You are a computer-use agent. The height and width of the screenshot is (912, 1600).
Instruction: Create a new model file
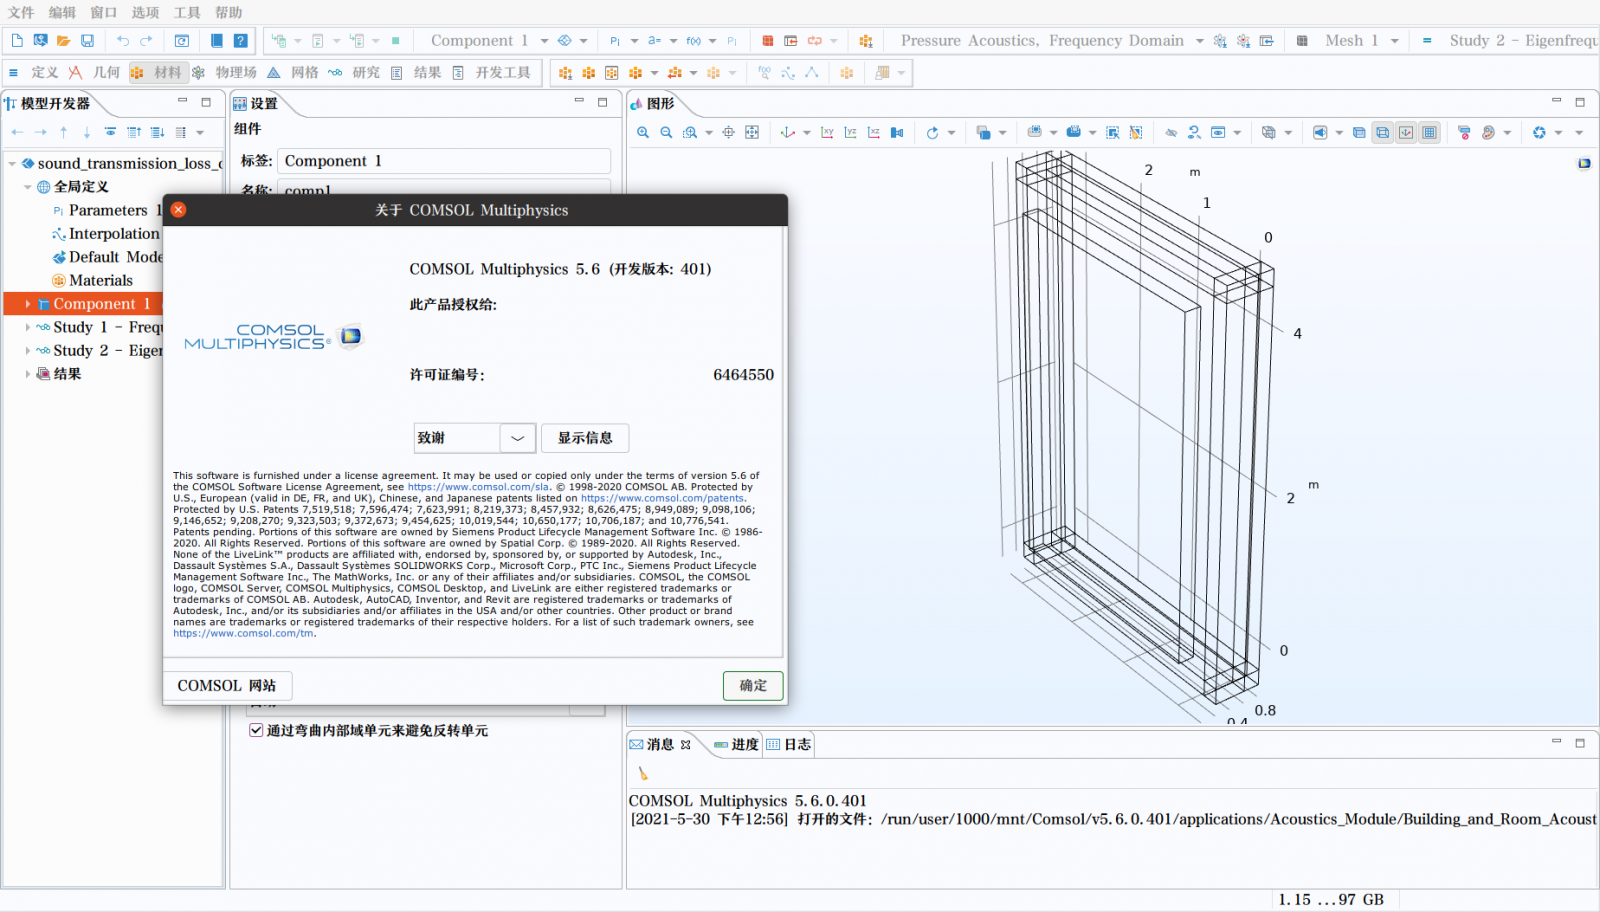[17, 41]
